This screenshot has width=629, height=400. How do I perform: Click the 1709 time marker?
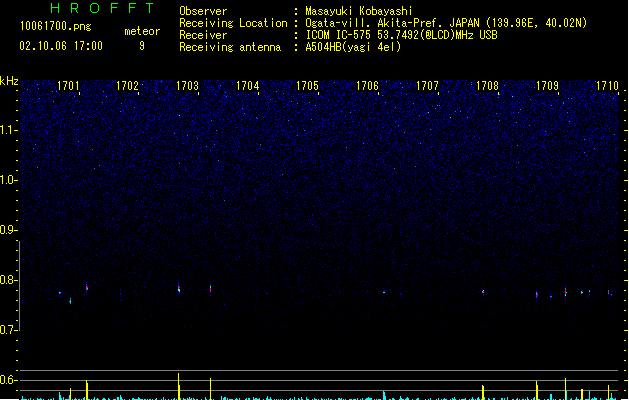pyautogui.click(x=547, y=86)
